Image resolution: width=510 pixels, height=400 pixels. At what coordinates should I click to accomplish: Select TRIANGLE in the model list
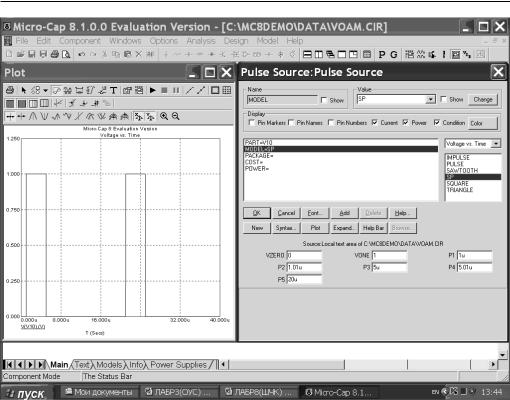[473, 190]
